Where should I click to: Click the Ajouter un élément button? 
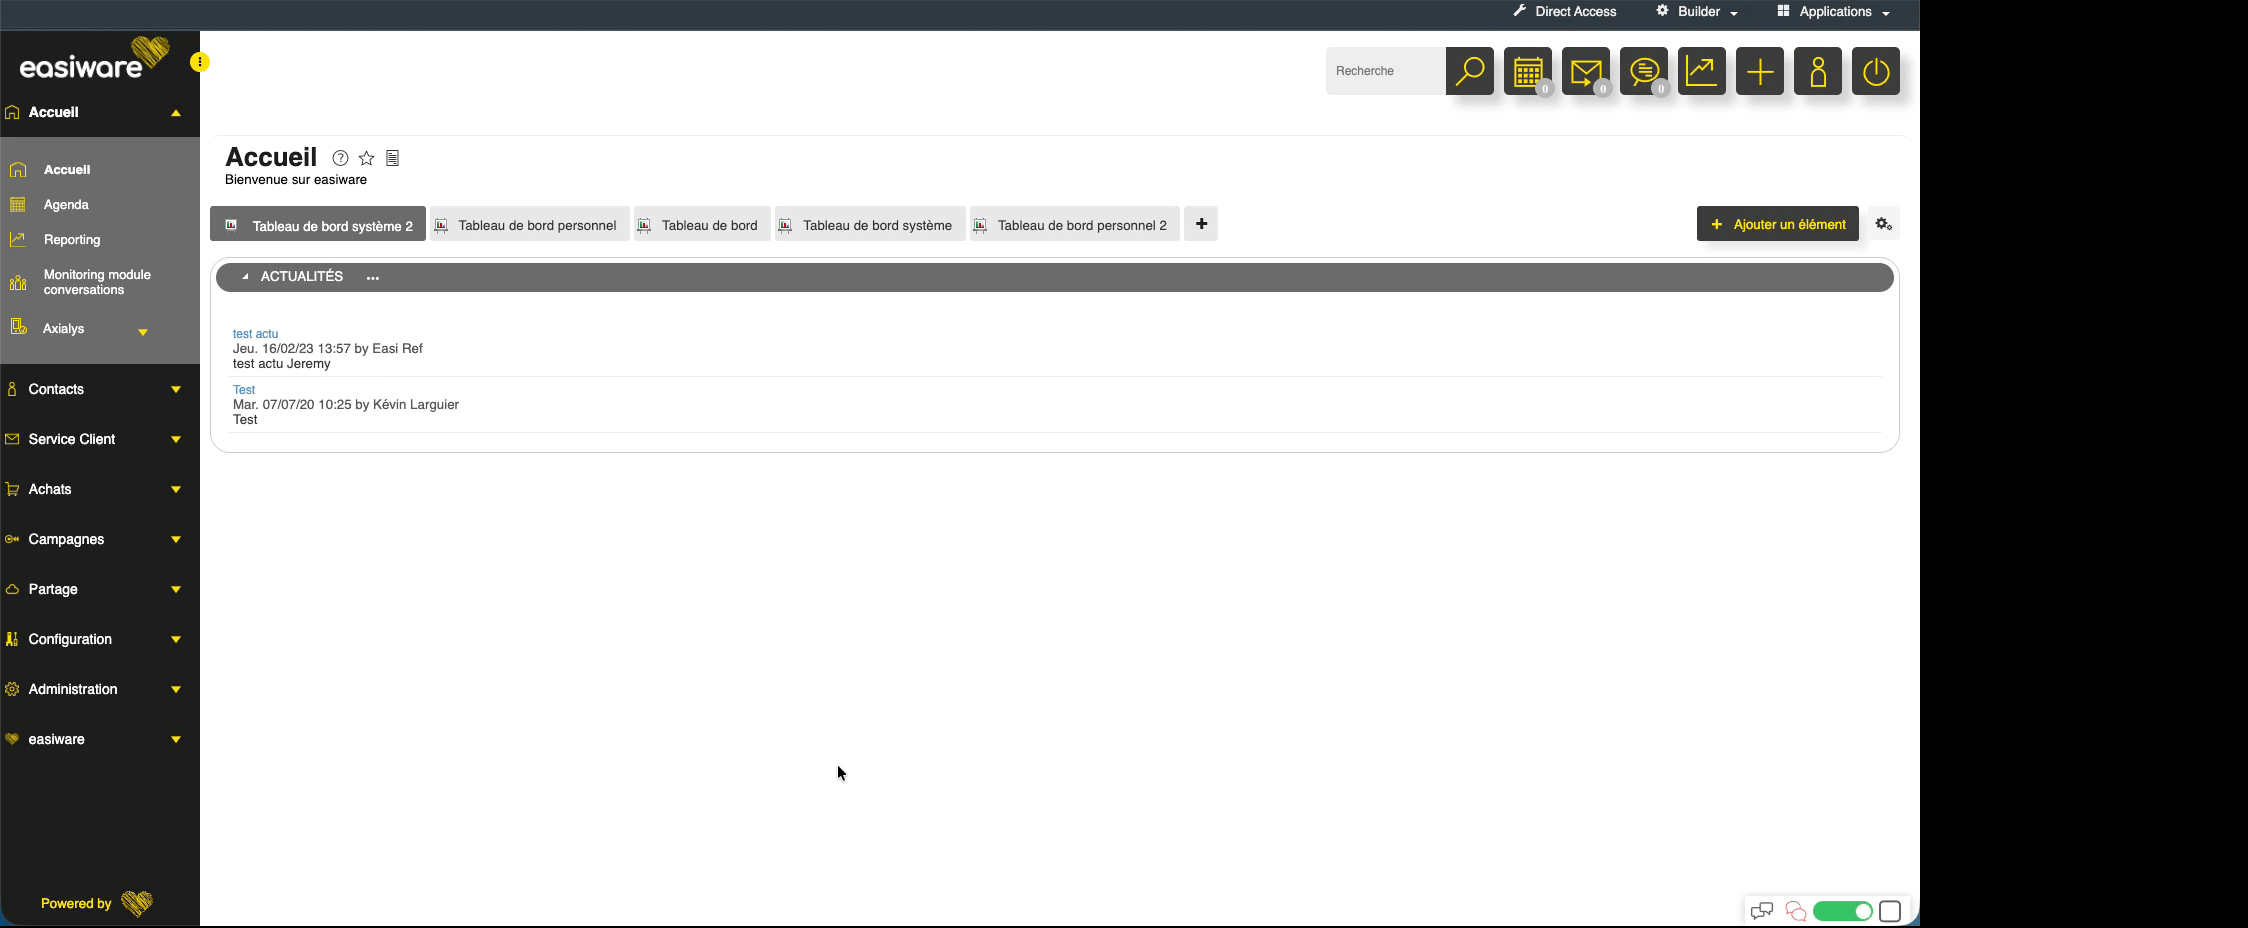pos(1777,224)
